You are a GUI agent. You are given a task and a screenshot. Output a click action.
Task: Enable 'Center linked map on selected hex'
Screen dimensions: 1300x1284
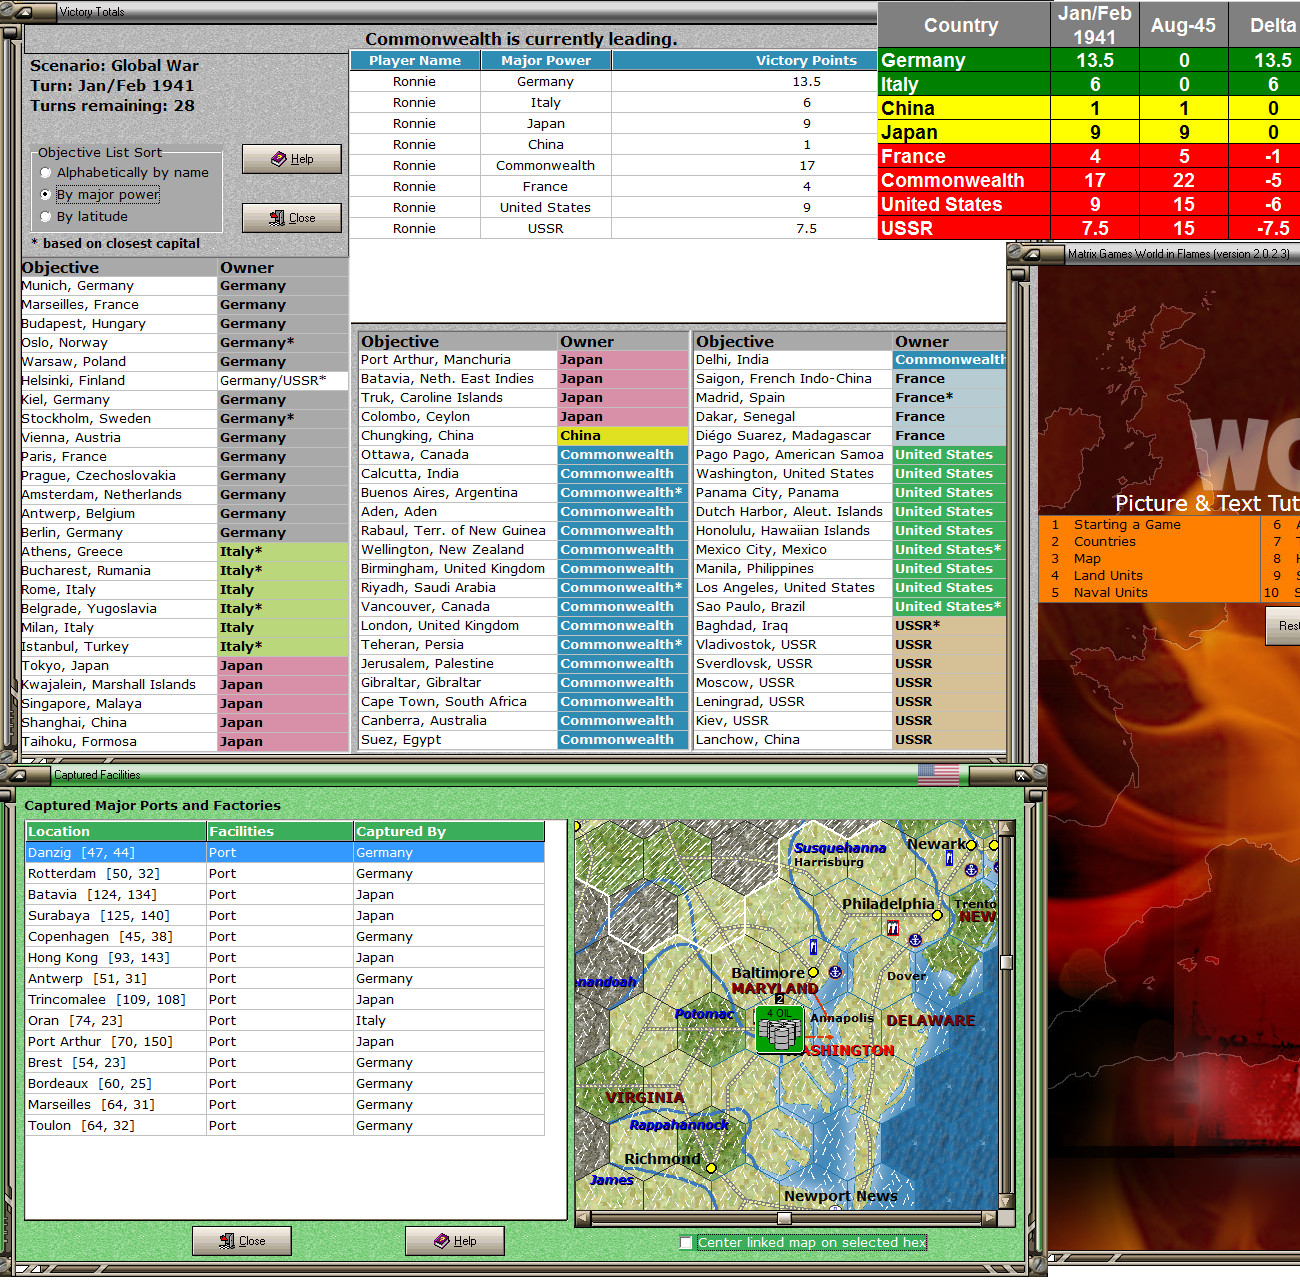click(686, 1242)
